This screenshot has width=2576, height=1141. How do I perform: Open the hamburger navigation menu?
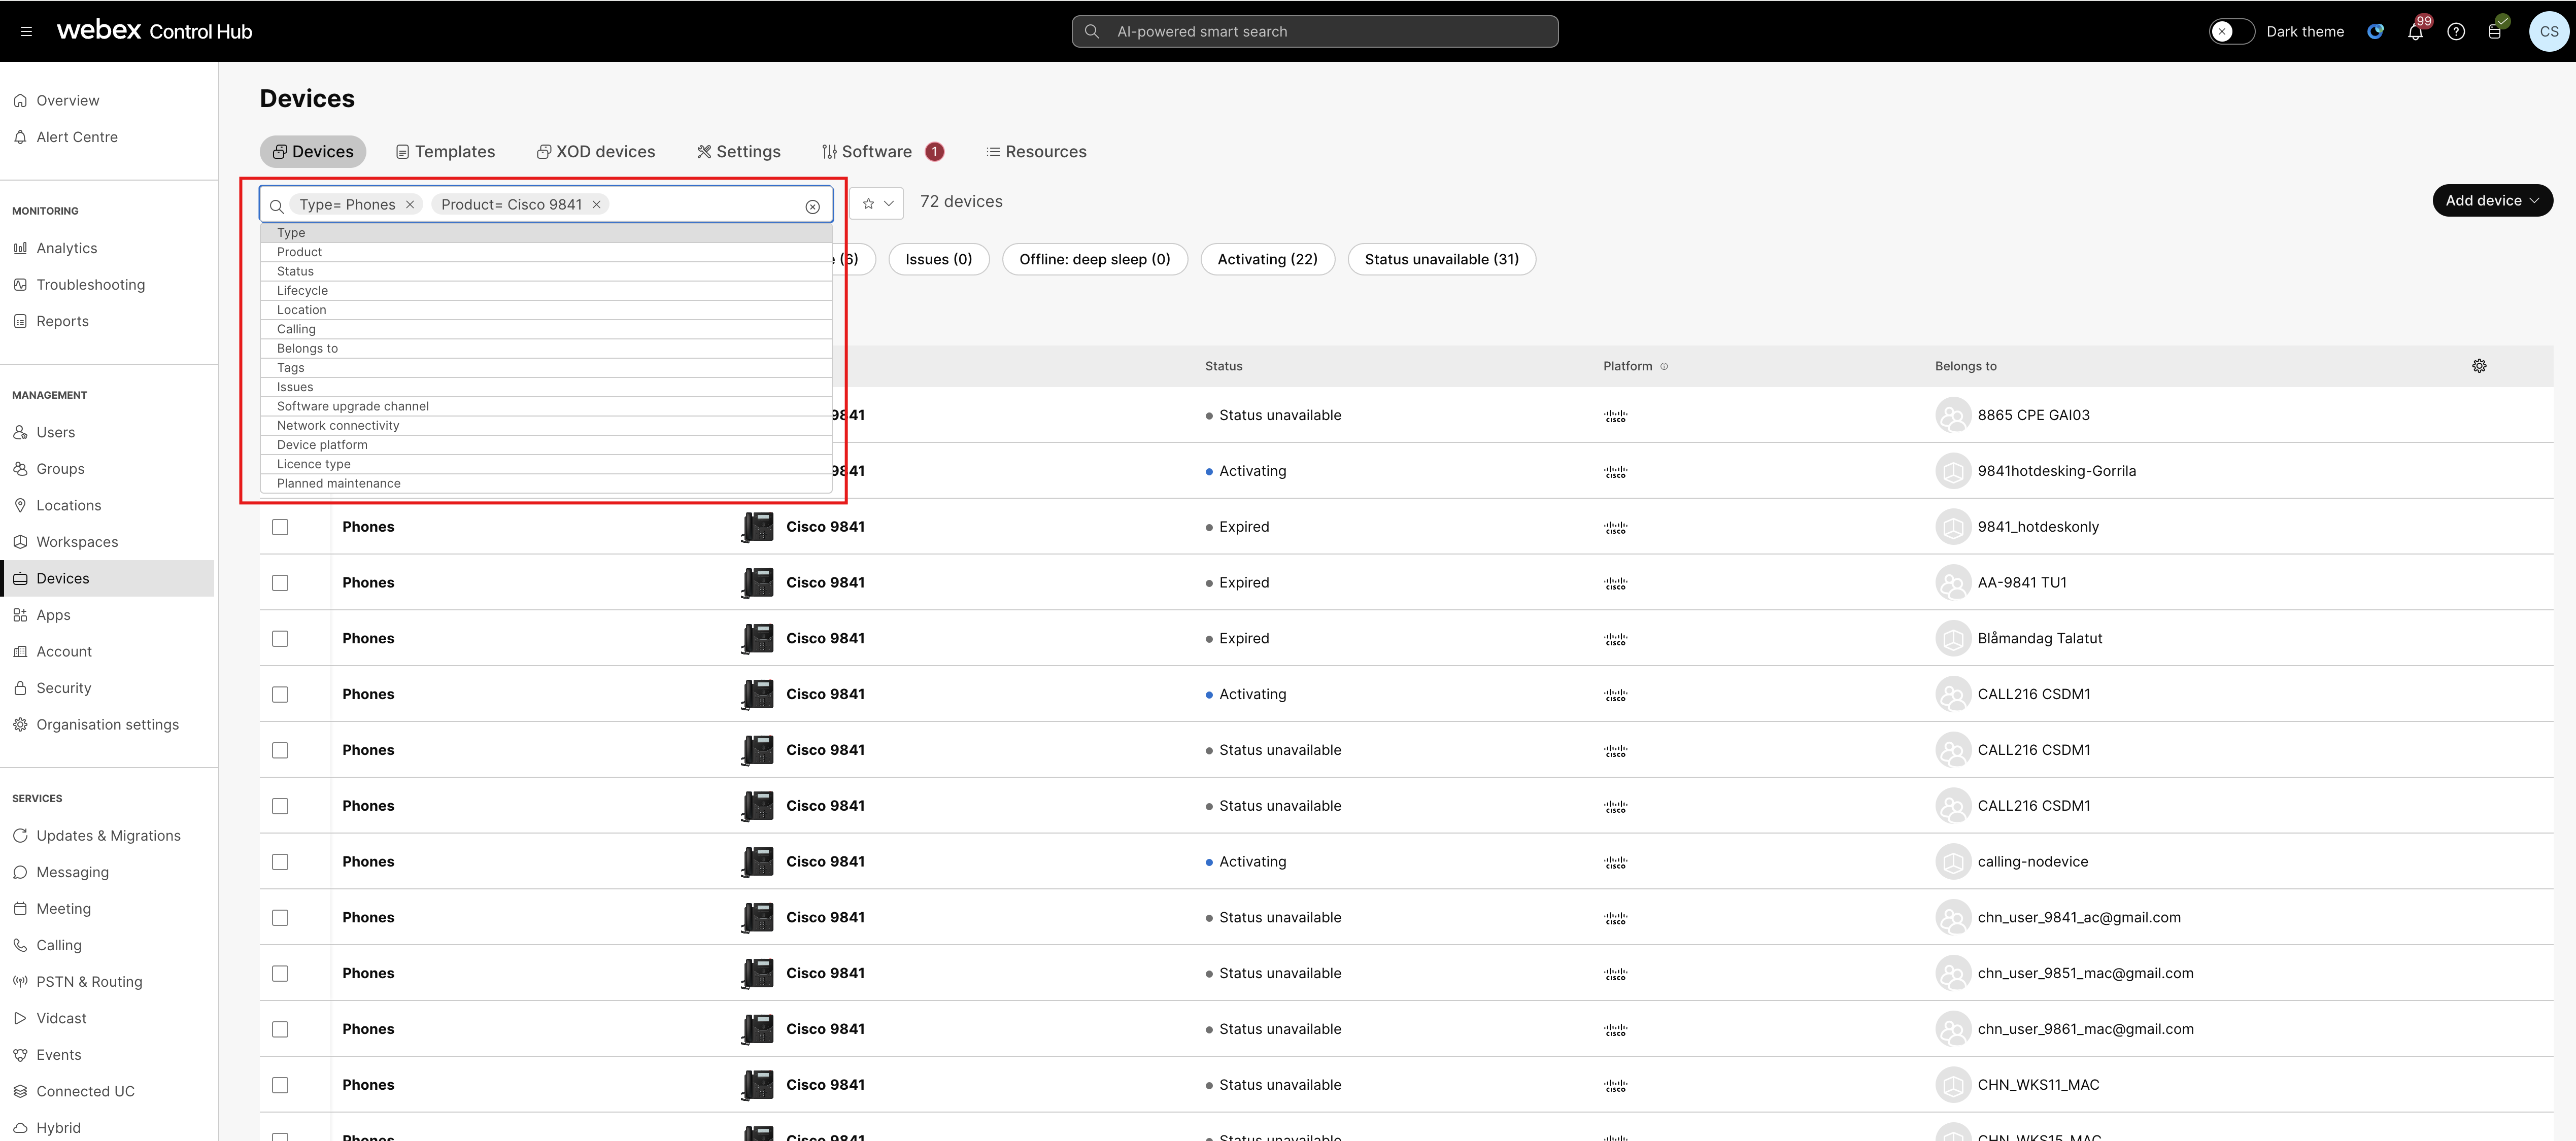coord(26,32)
